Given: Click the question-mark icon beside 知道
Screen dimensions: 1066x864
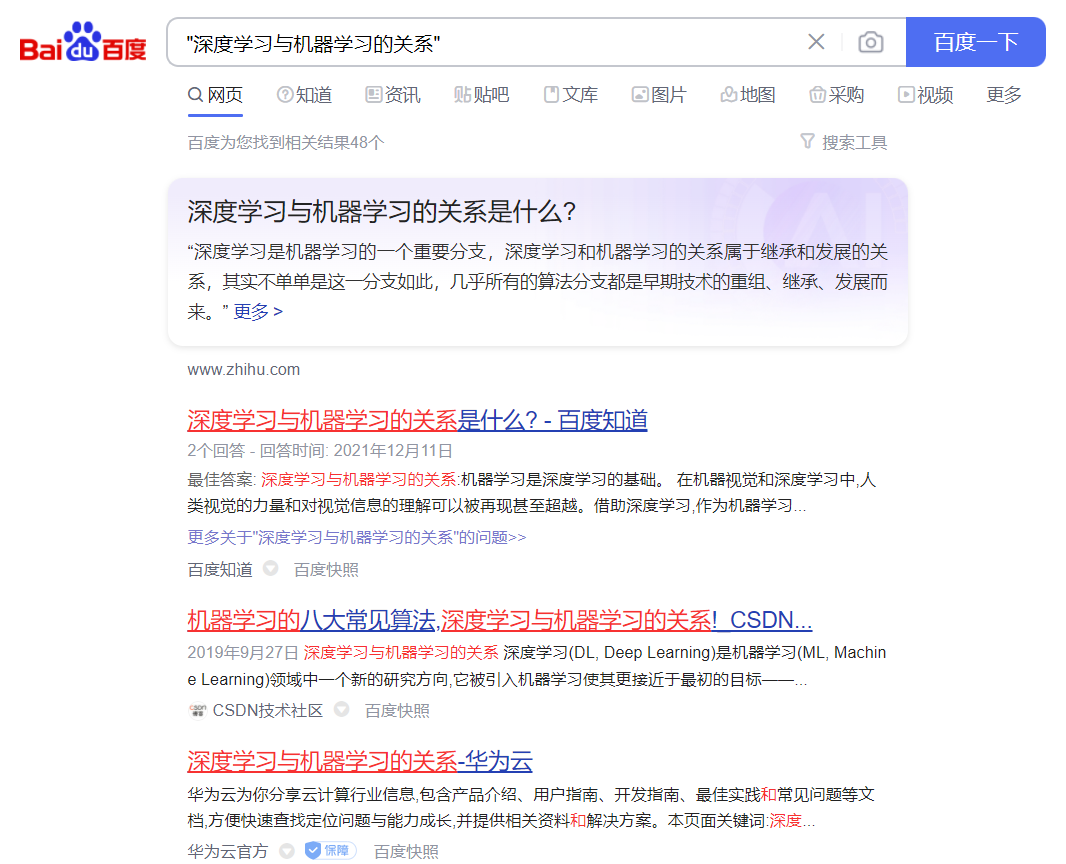Looking at the screenshot, I should click(x=285, y=94).
